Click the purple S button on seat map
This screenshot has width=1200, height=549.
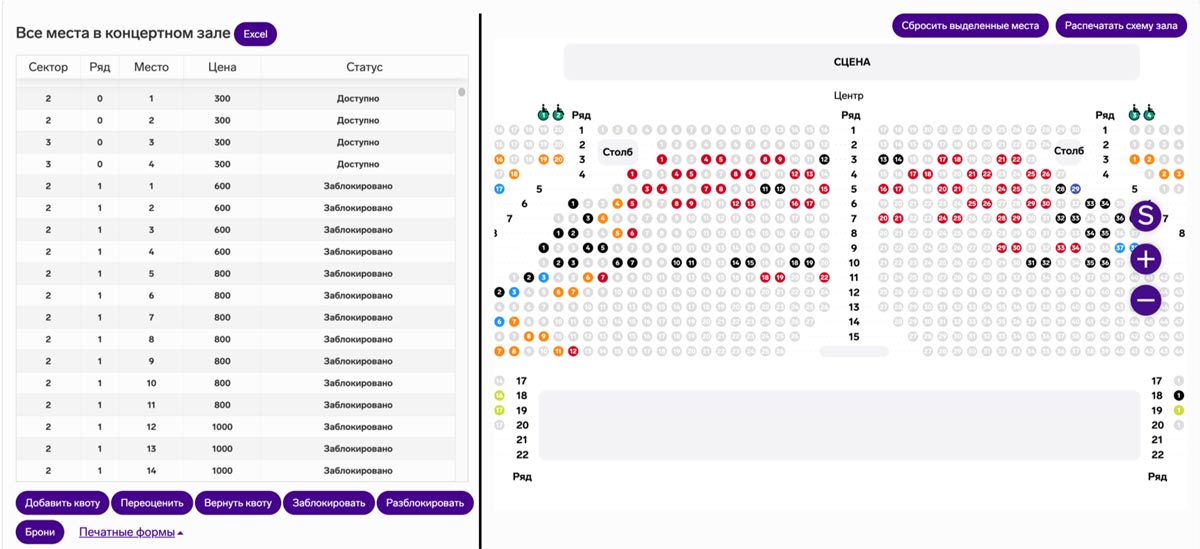click(x=1146, y=215)
